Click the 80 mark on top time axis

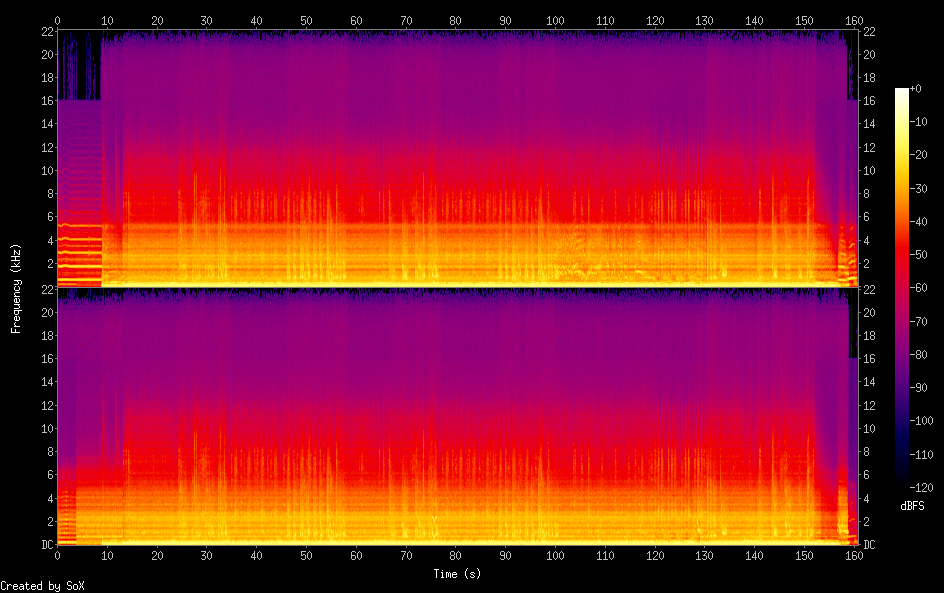455,21
